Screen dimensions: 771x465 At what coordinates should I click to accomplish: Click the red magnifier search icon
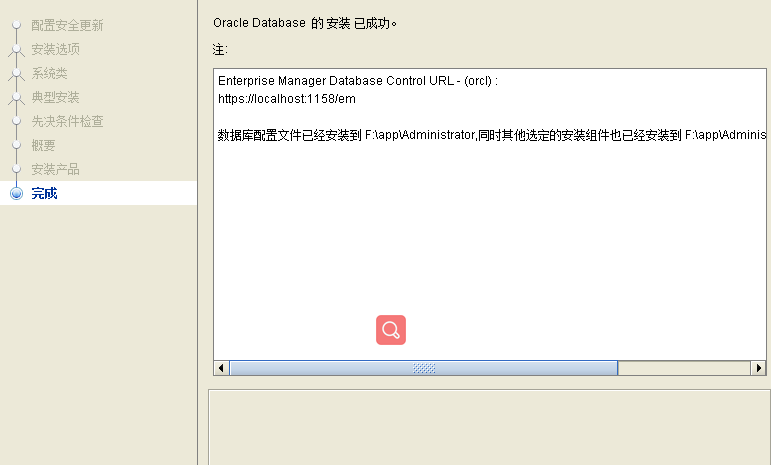391,330
